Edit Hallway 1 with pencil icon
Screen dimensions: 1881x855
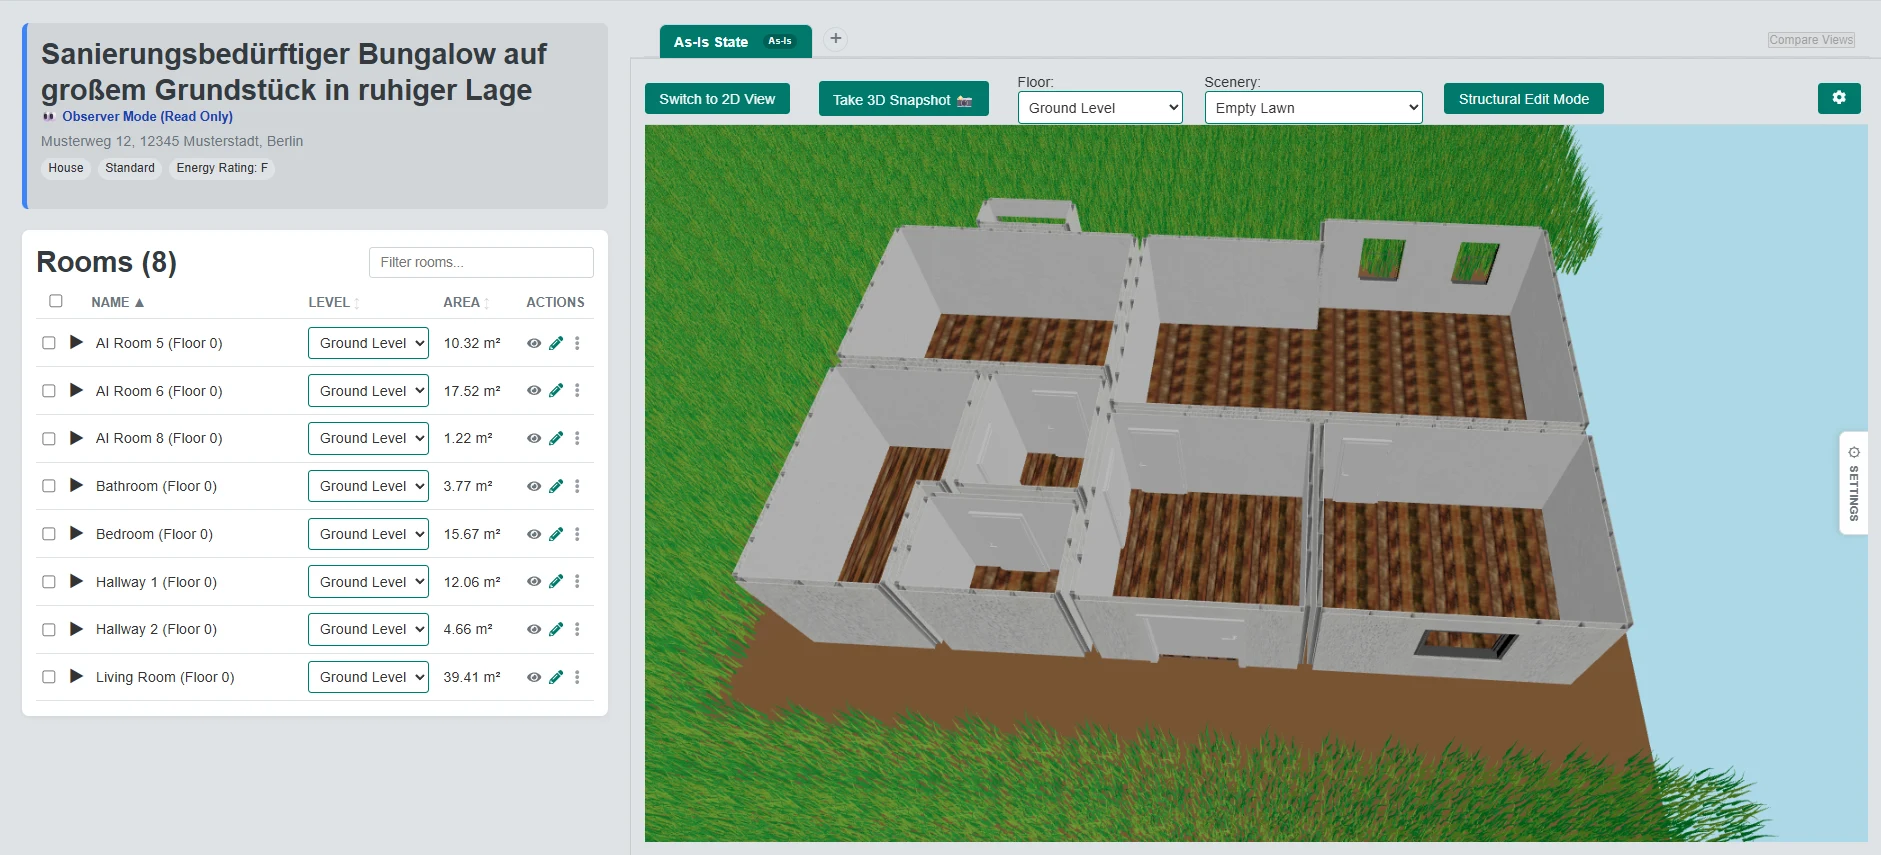556,582
